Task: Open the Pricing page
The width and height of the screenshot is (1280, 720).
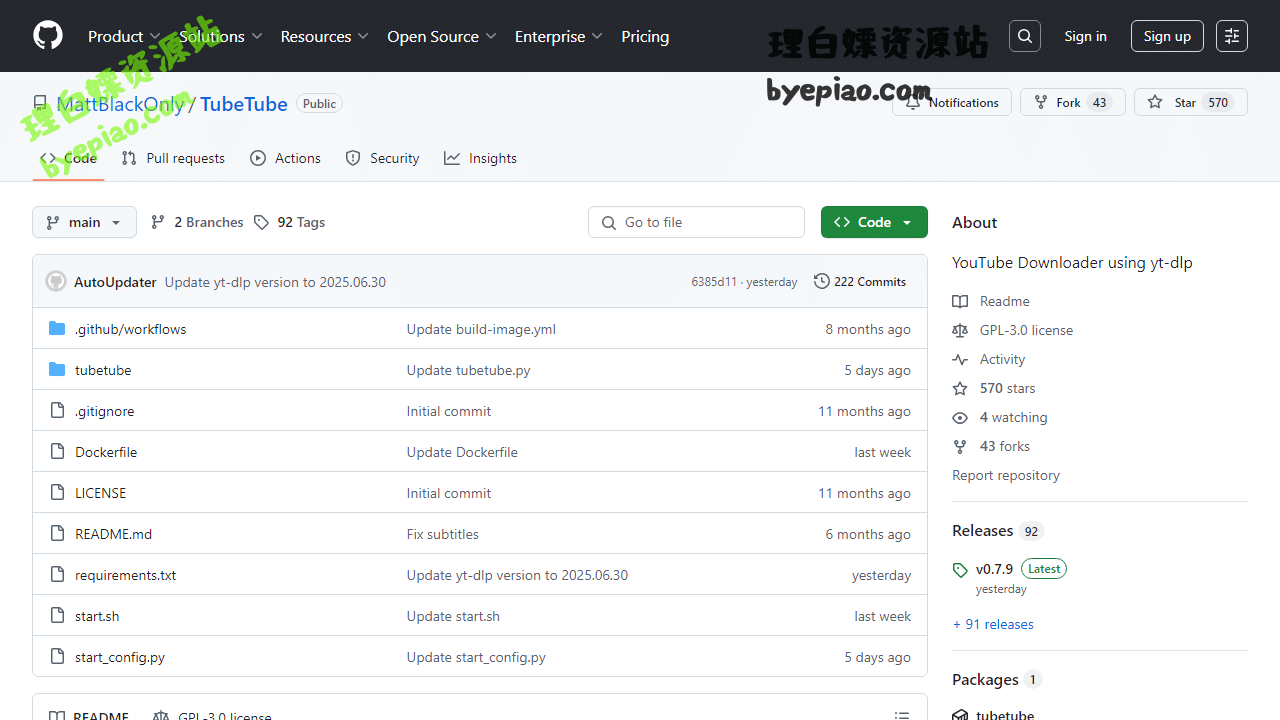Action: tap(645, 36)
